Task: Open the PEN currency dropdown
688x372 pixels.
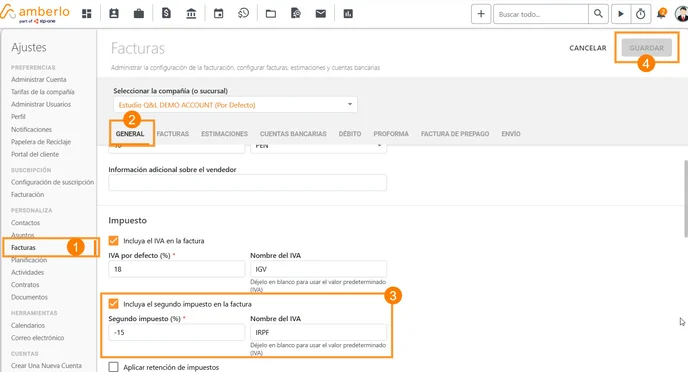Action: click(319, 148)
